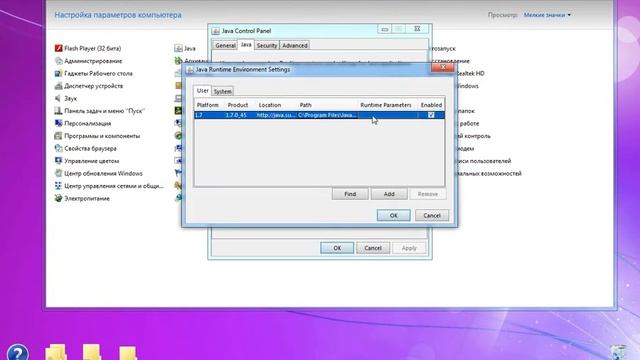
Task: Click Java Runtime Environment Settings title icon
Action: pyautogui.click(x=190, y=70)
